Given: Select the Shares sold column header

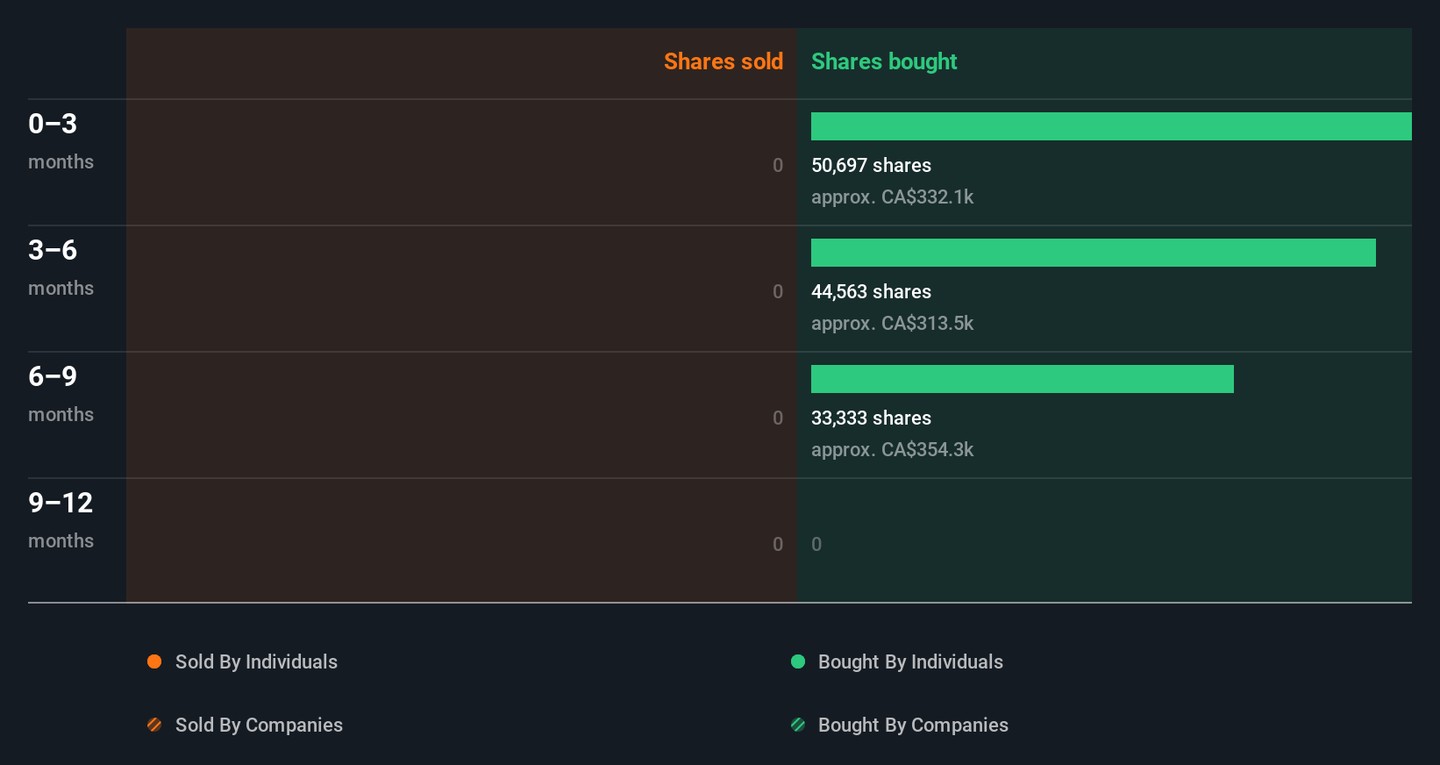Looking at the screenshot, I should [723, 62].
